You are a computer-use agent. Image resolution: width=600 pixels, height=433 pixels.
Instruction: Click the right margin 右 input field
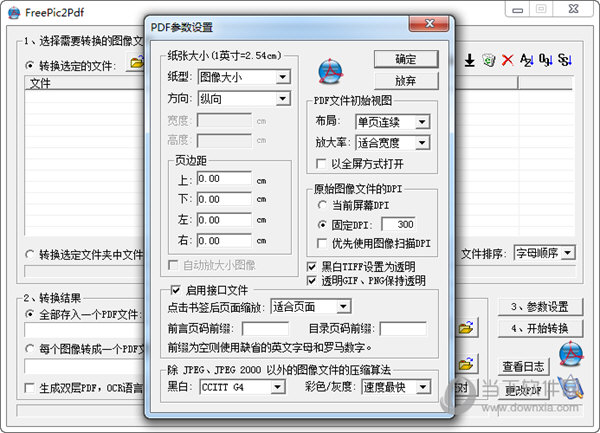pos(224,241)
